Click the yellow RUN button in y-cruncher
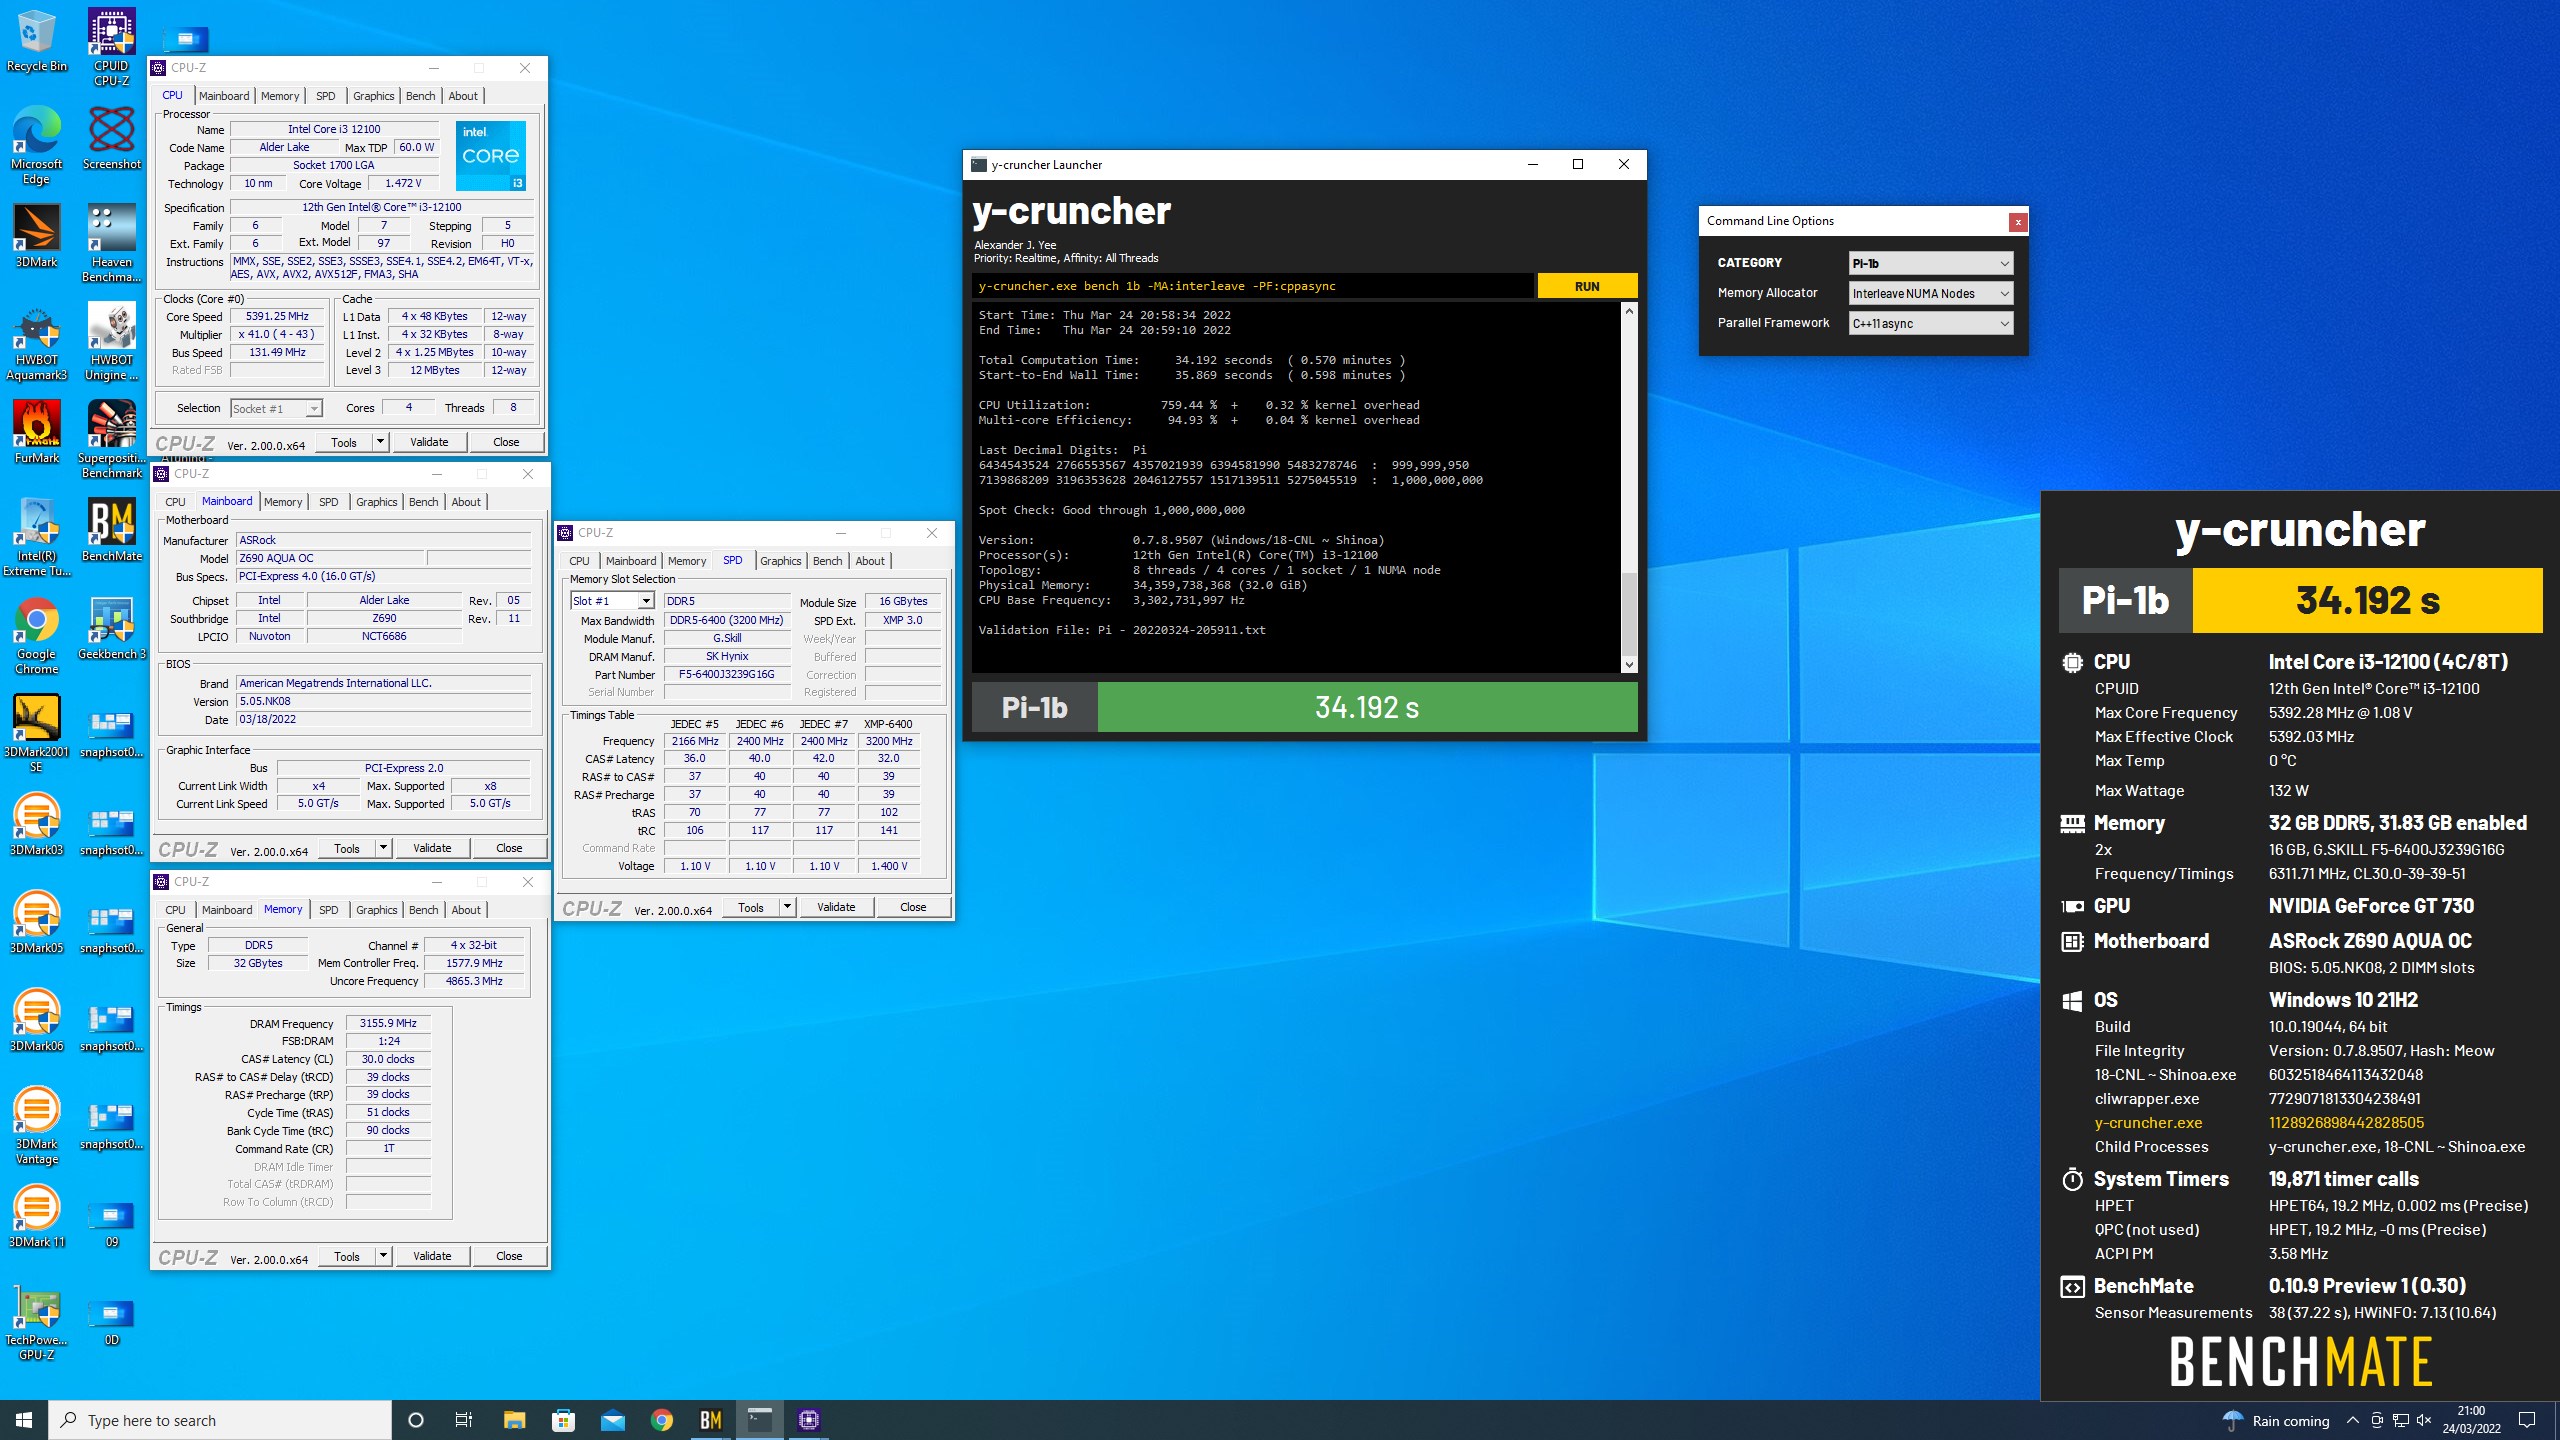This screenshot has width=2560, height=1440. (x=1587, y=286)
